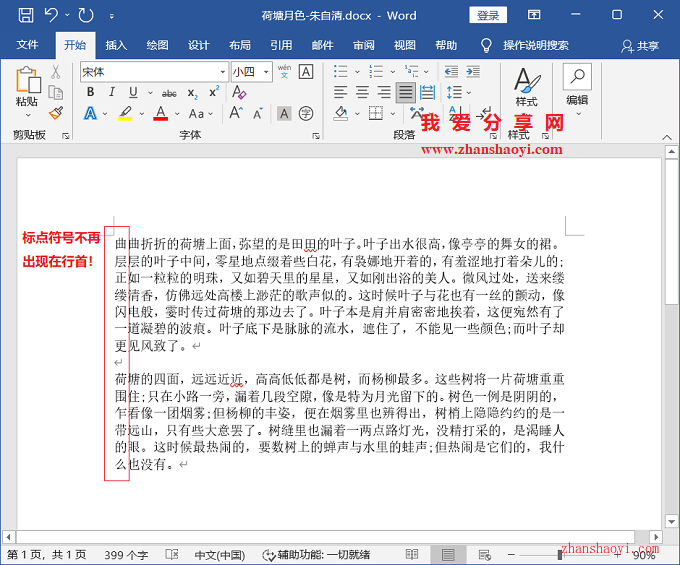Click the zoom slider handle
Viewport: 680px width, 565px height.
tap(560, 555)
